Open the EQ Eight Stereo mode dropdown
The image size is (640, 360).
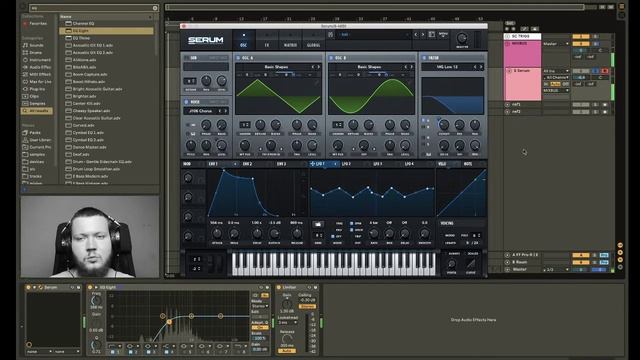[x=260, y=306]
